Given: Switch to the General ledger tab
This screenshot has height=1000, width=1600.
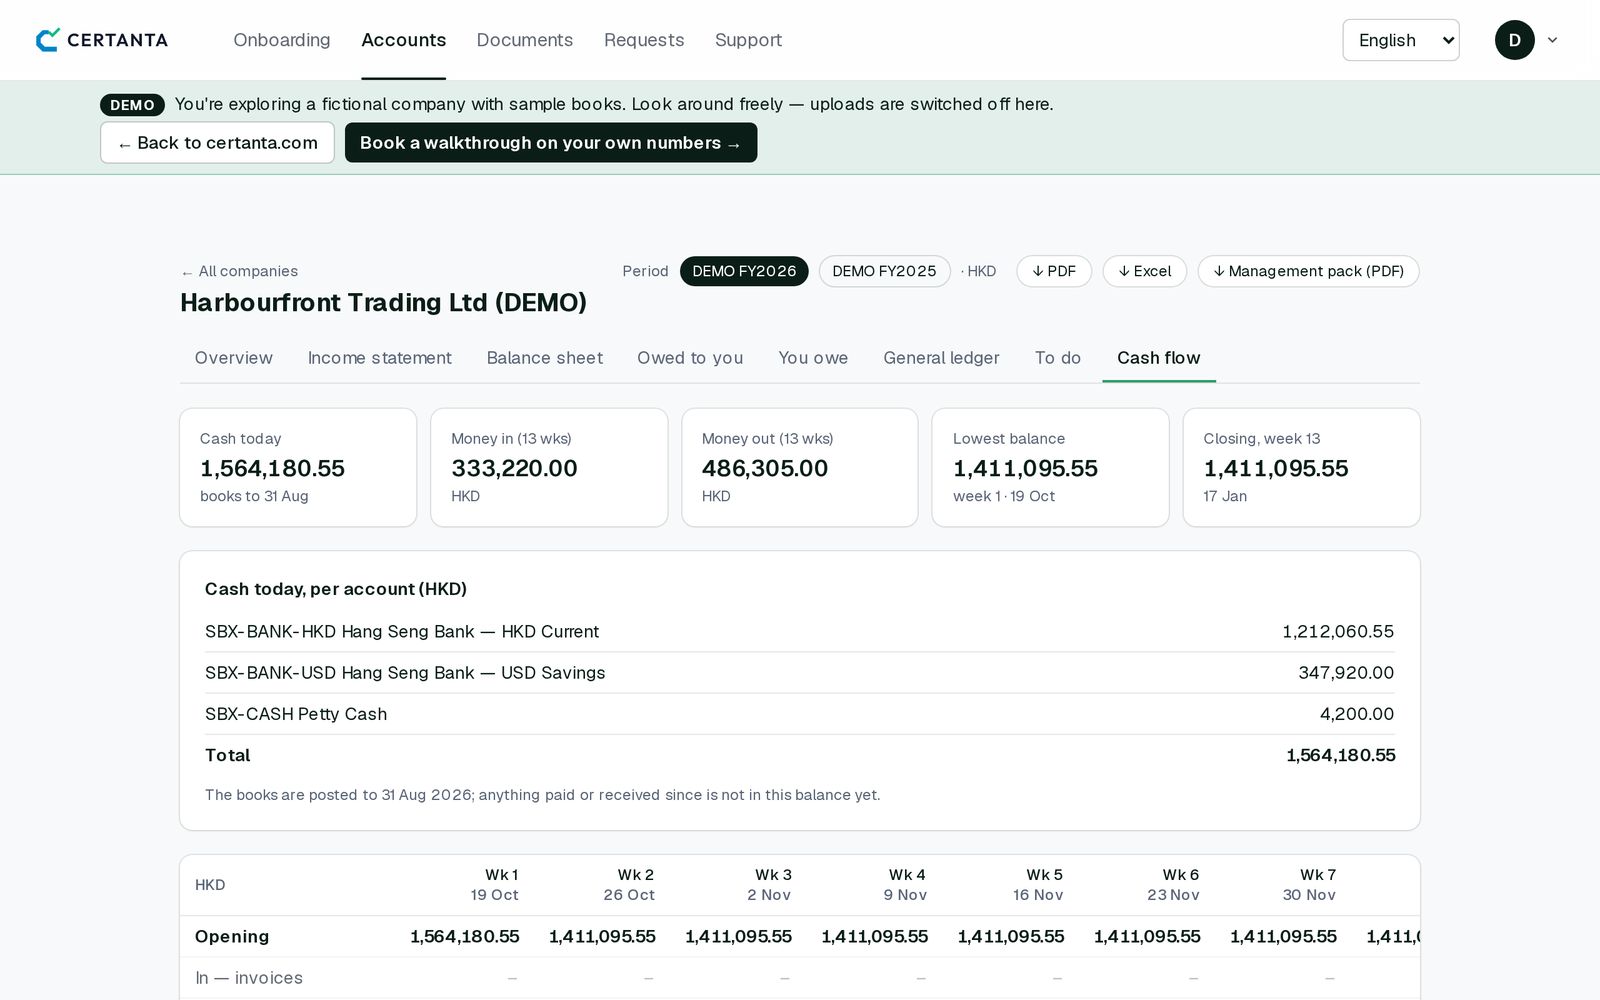Looking at the screenshot, I should coord(941,358).
